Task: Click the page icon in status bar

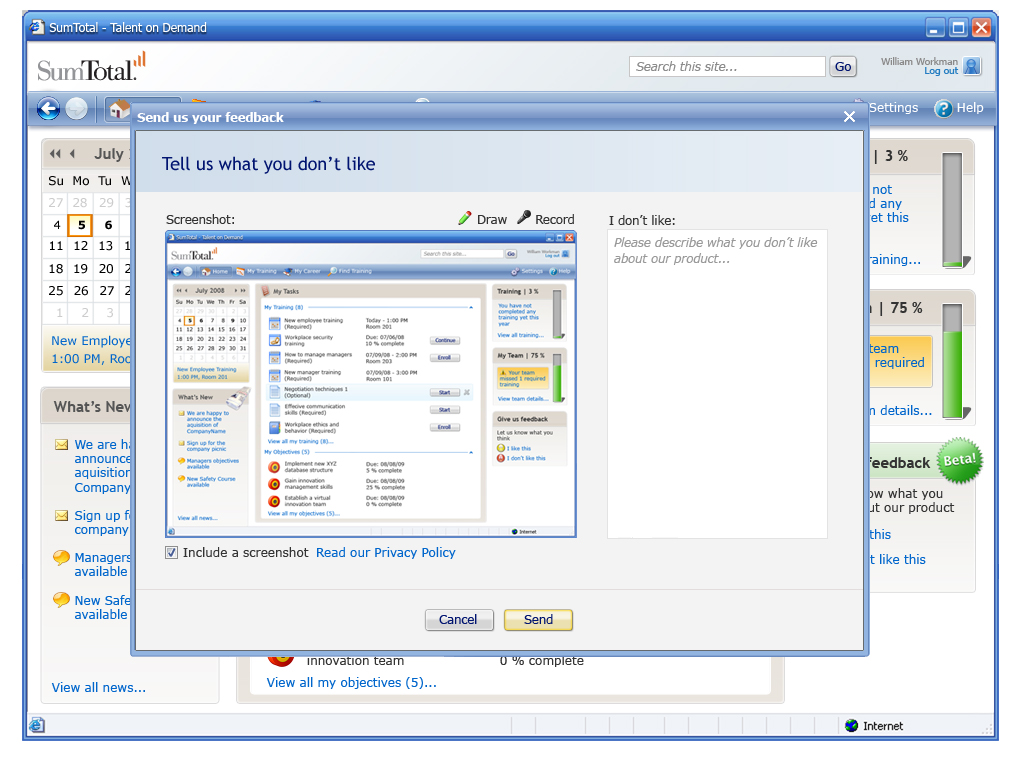Action: (37, 725)
